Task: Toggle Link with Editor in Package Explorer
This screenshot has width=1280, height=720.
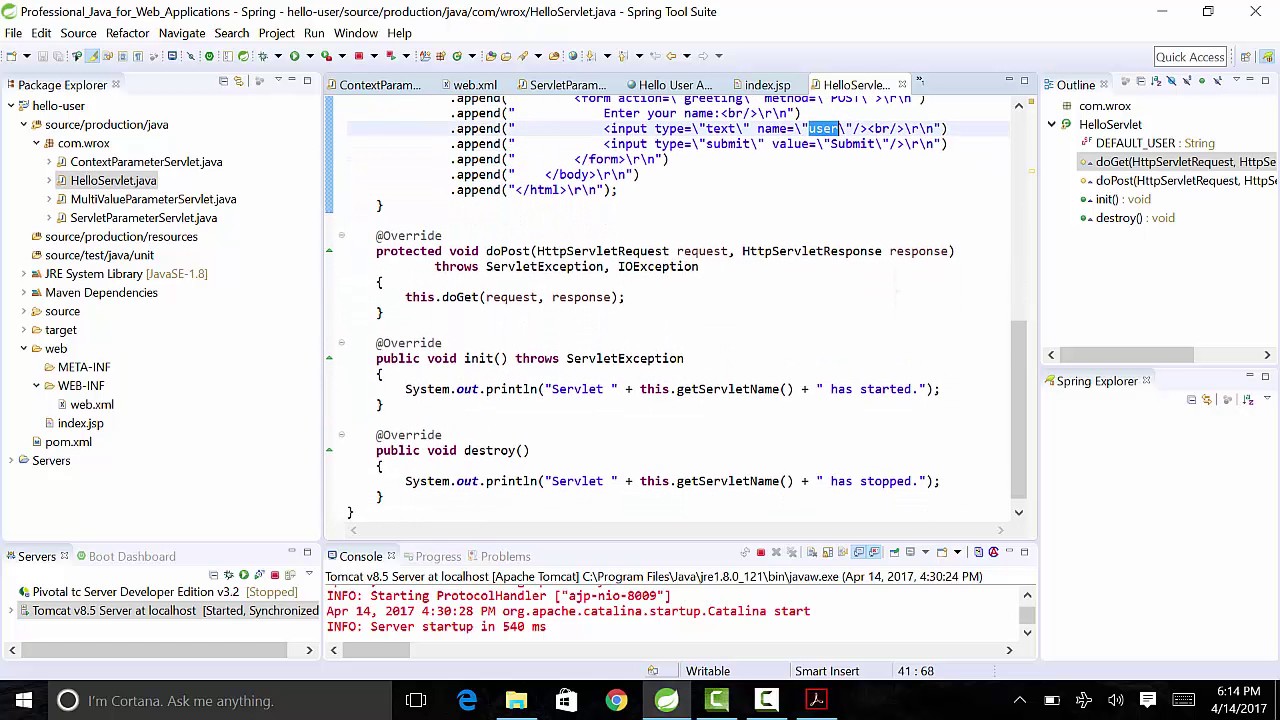Action: click(239, 81)
